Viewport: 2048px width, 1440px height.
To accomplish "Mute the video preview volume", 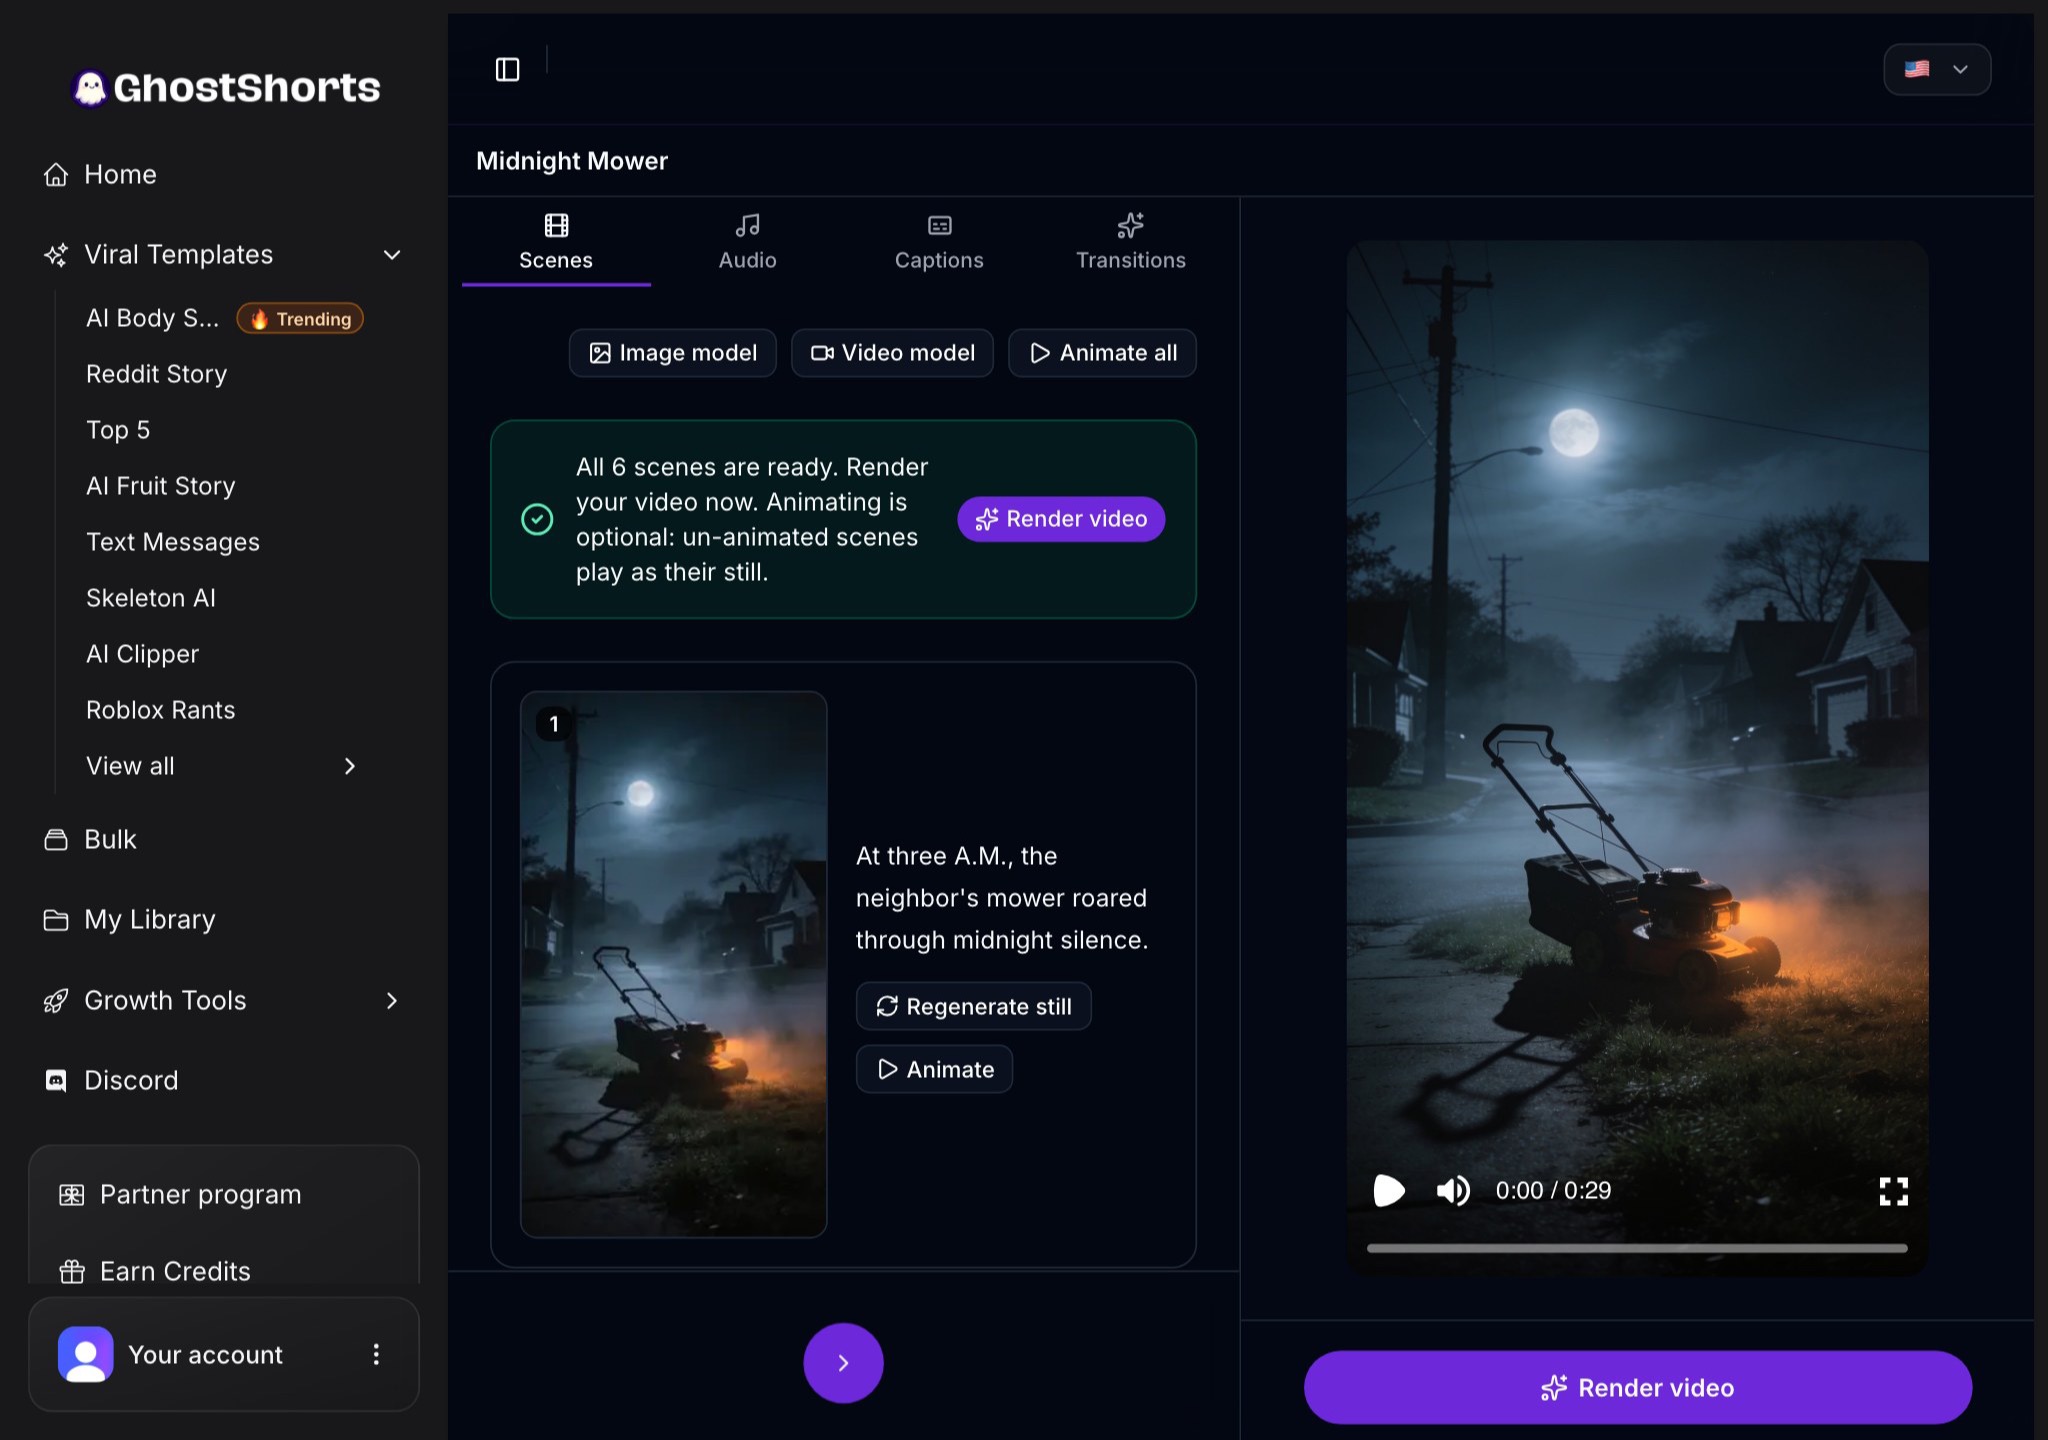I will (1453, 1190).
